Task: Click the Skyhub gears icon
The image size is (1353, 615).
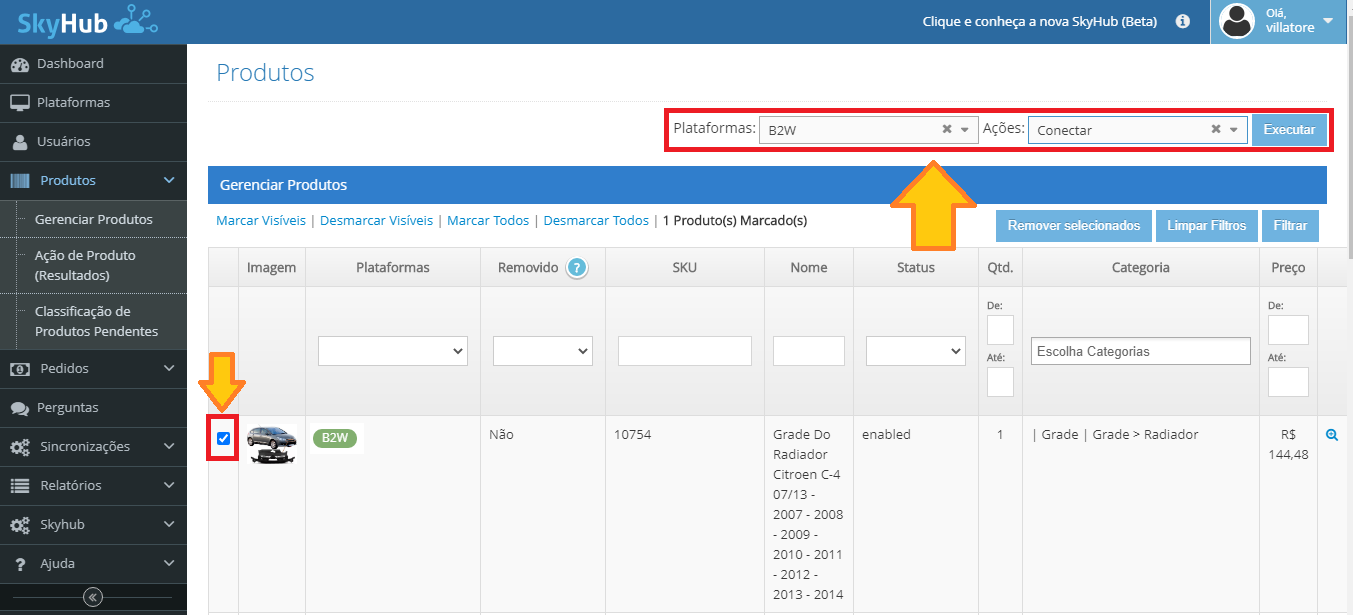Action: point(19,525)
